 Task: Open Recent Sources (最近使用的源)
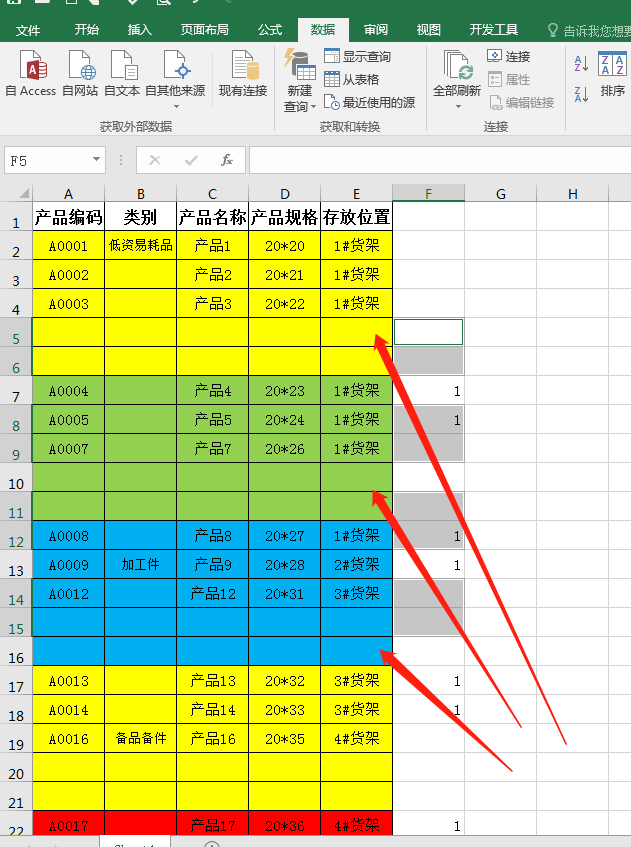pyautogui.click(x=370, y=102)
